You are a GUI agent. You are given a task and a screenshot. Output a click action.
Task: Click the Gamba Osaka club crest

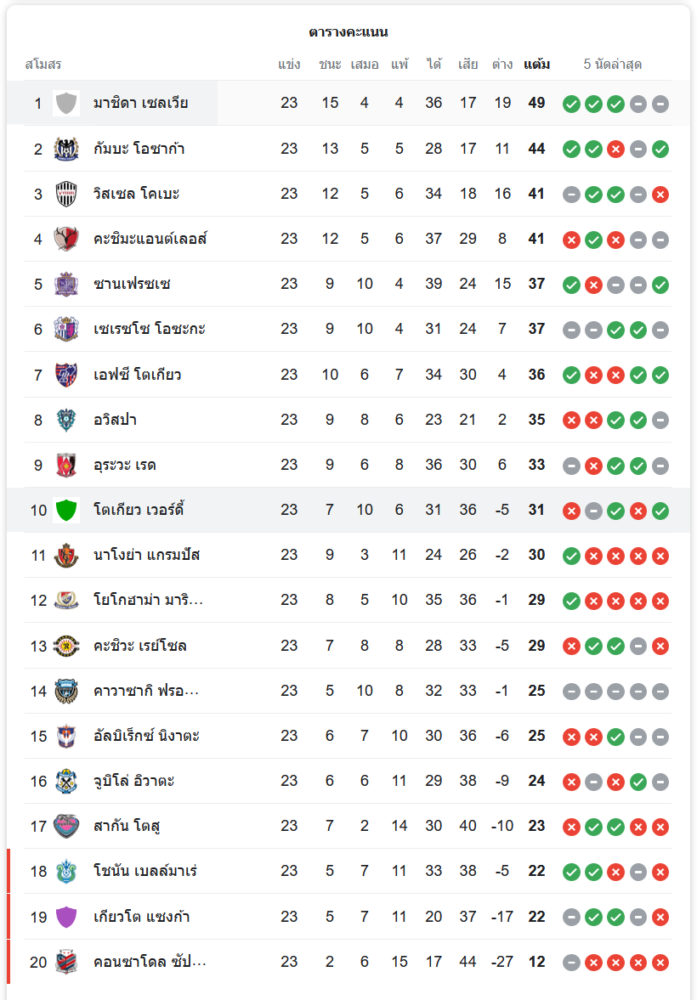coord(67,149)
